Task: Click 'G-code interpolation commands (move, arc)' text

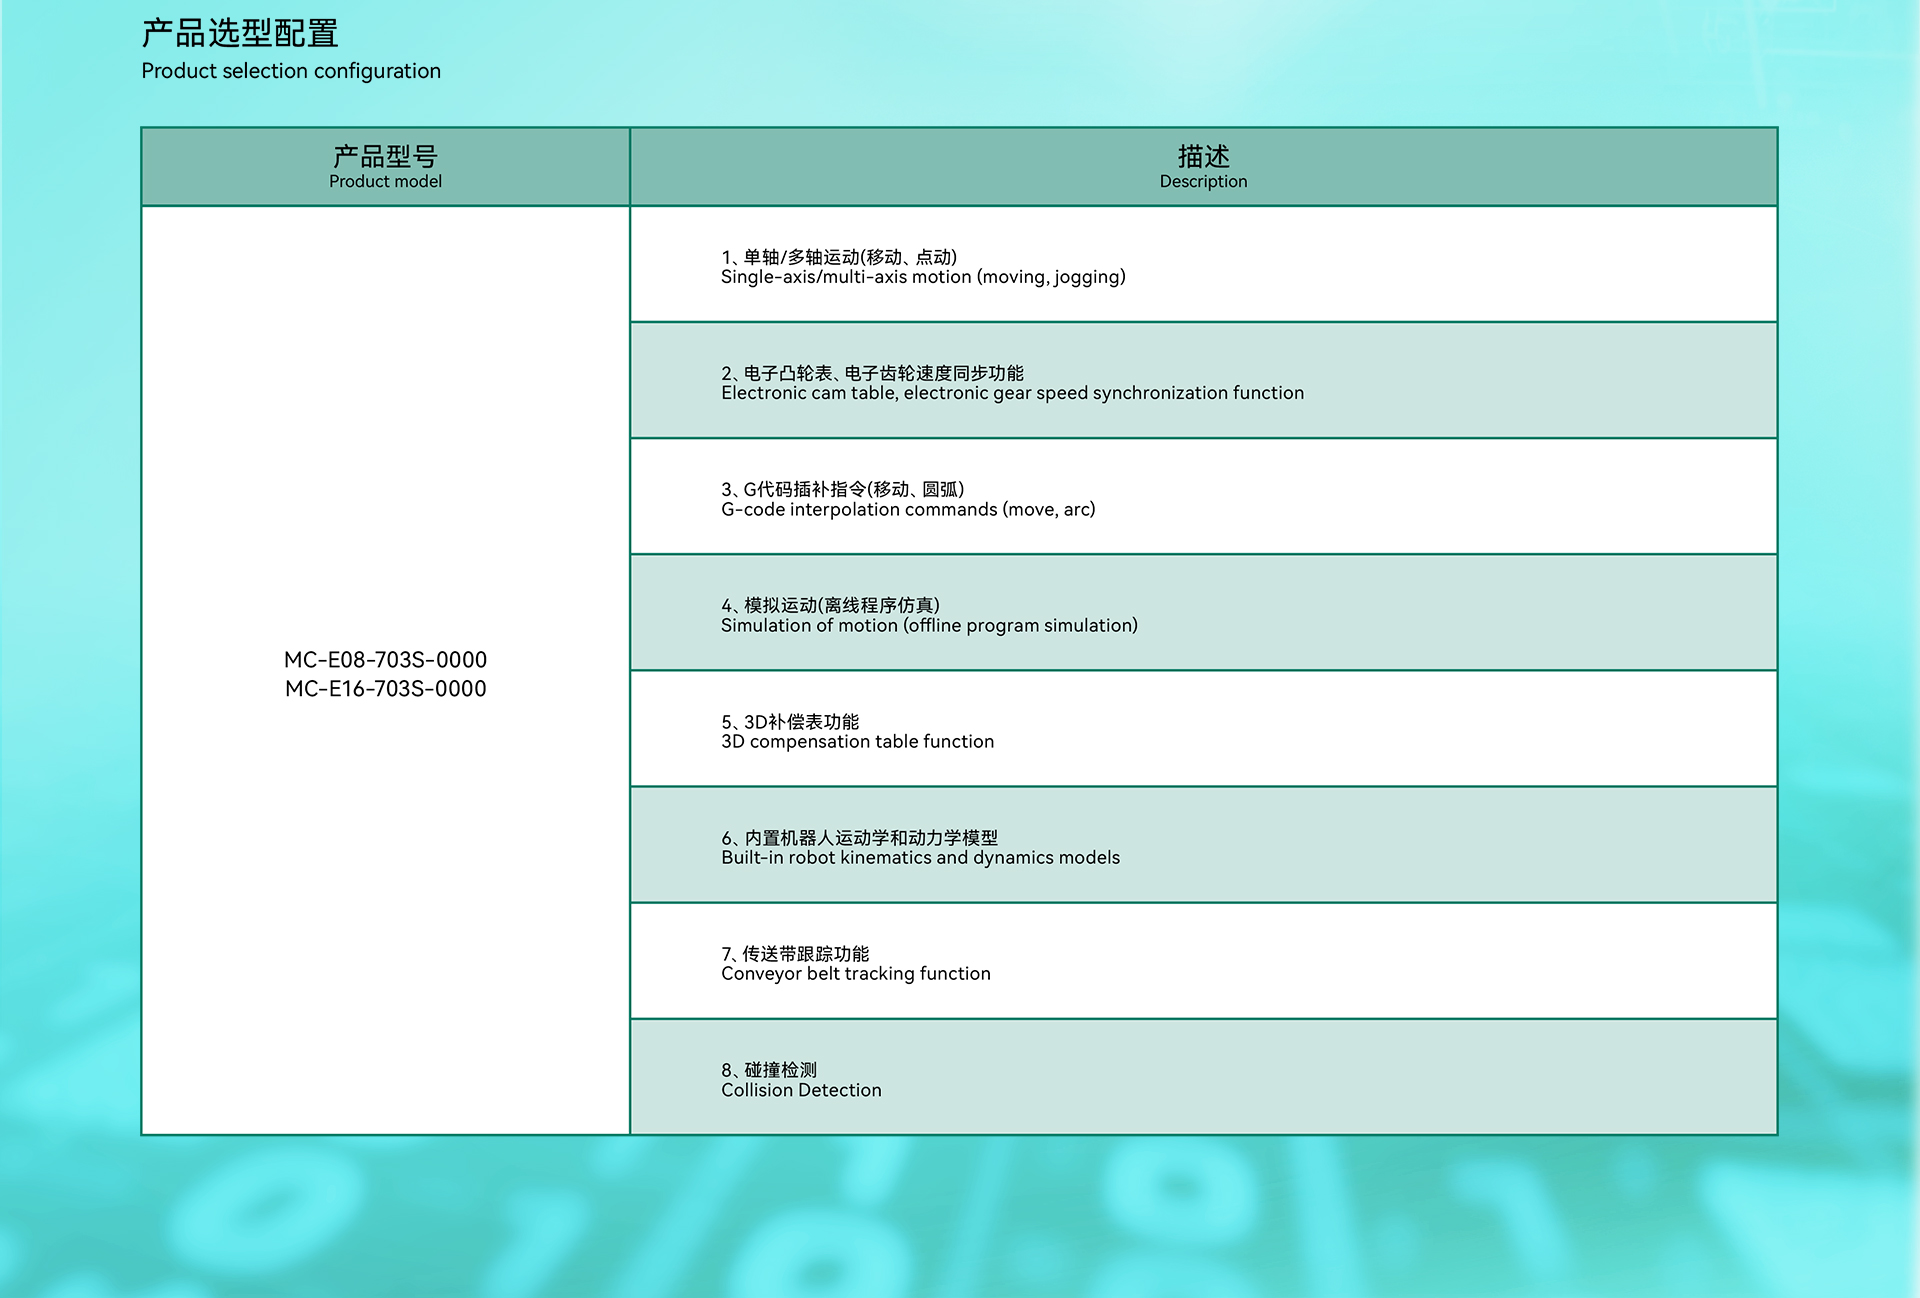Action: click(x=908, y=509)
